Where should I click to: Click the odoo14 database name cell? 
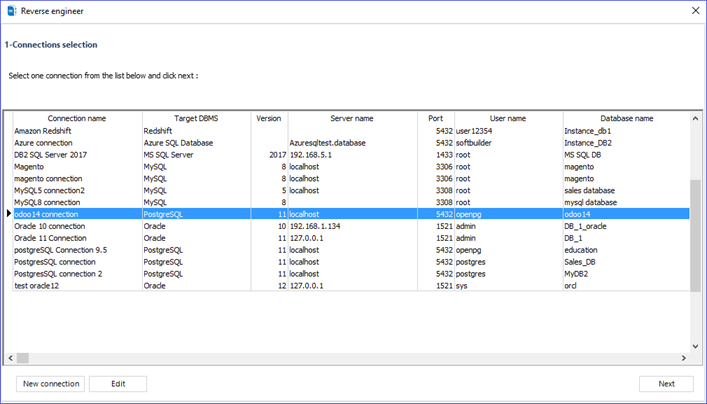point(626,214)
